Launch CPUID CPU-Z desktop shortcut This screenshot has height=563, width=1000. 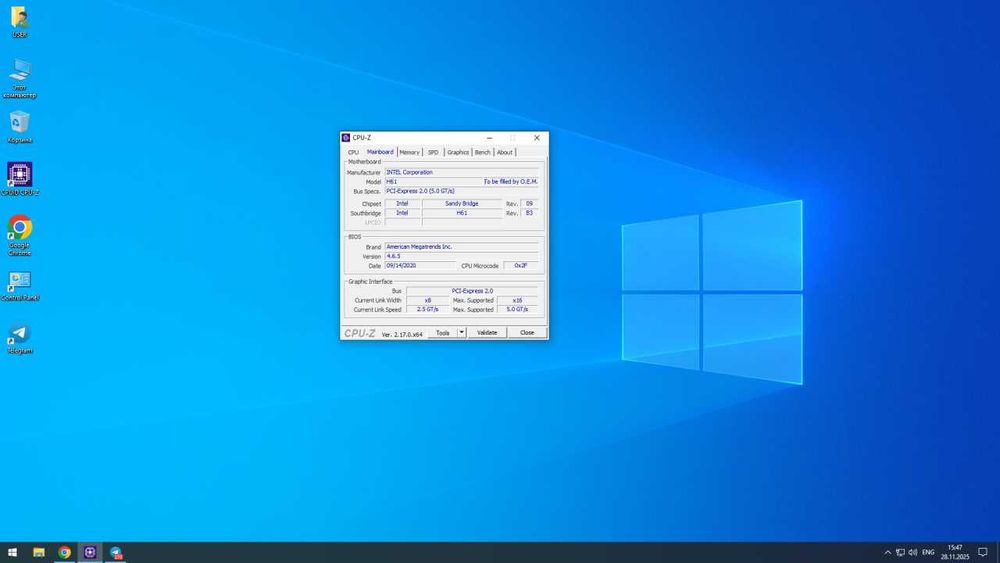point(19,175)
